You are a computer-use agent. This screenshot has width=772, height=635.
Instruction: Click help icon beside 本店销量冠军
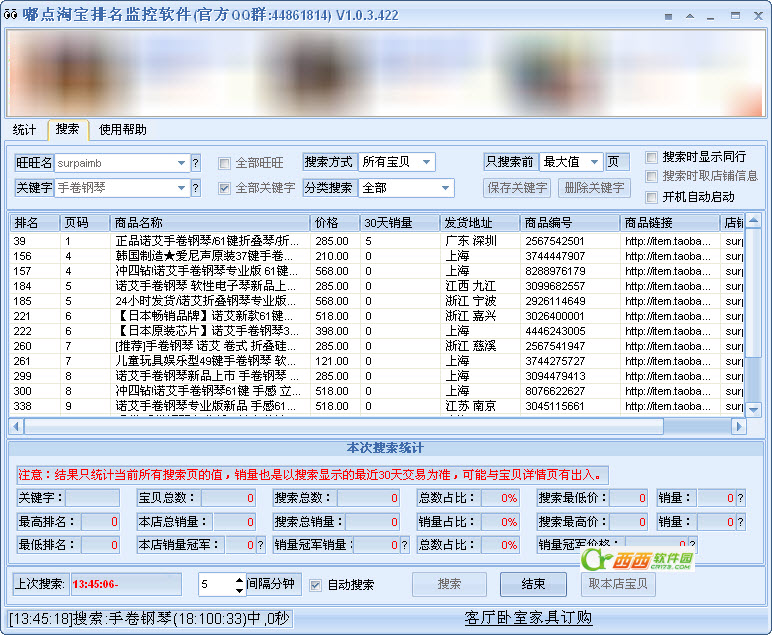(x=260, y=545)
